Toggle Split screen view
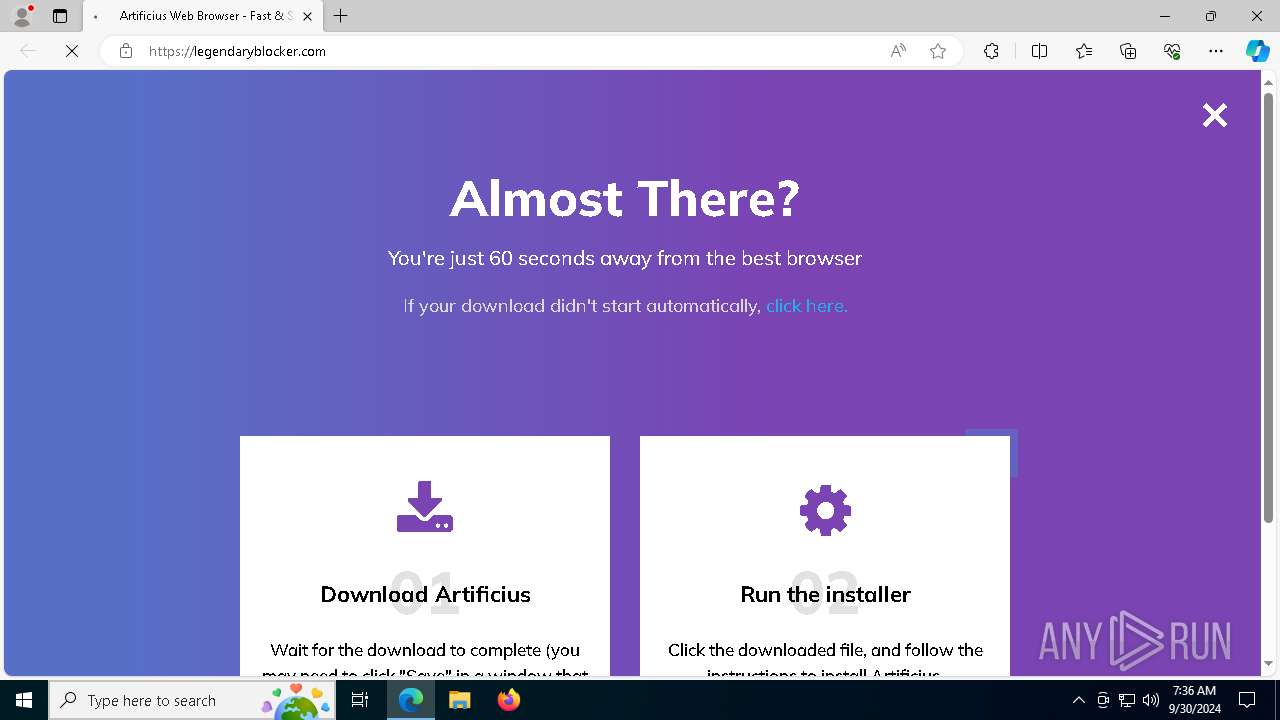This screenshot has width=1280, height=720. point(1039,51)
